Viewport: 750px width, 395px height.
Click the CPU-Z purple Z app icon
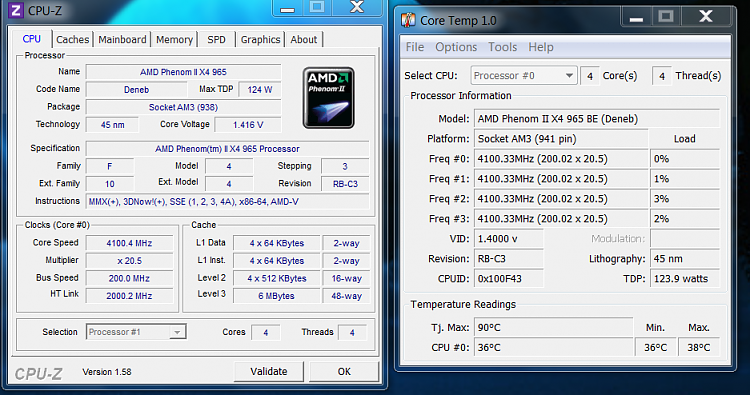16,10
